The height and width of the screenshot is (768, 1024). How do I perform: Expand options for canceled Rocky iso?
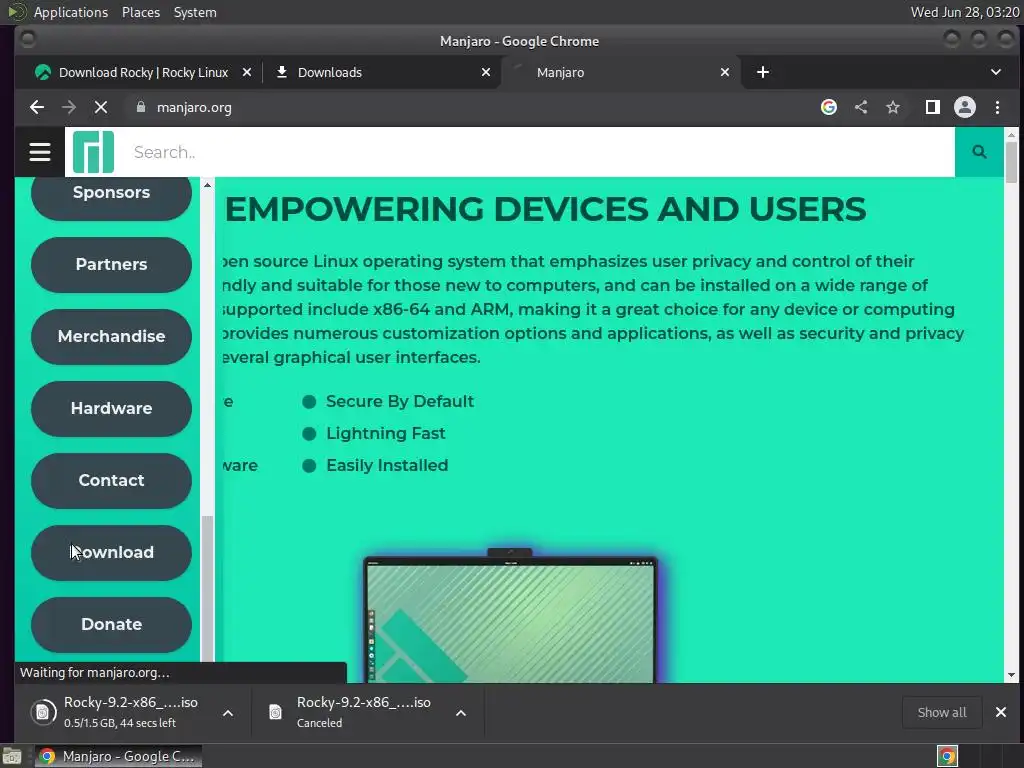pyautogui.click(x=461, y=713)
